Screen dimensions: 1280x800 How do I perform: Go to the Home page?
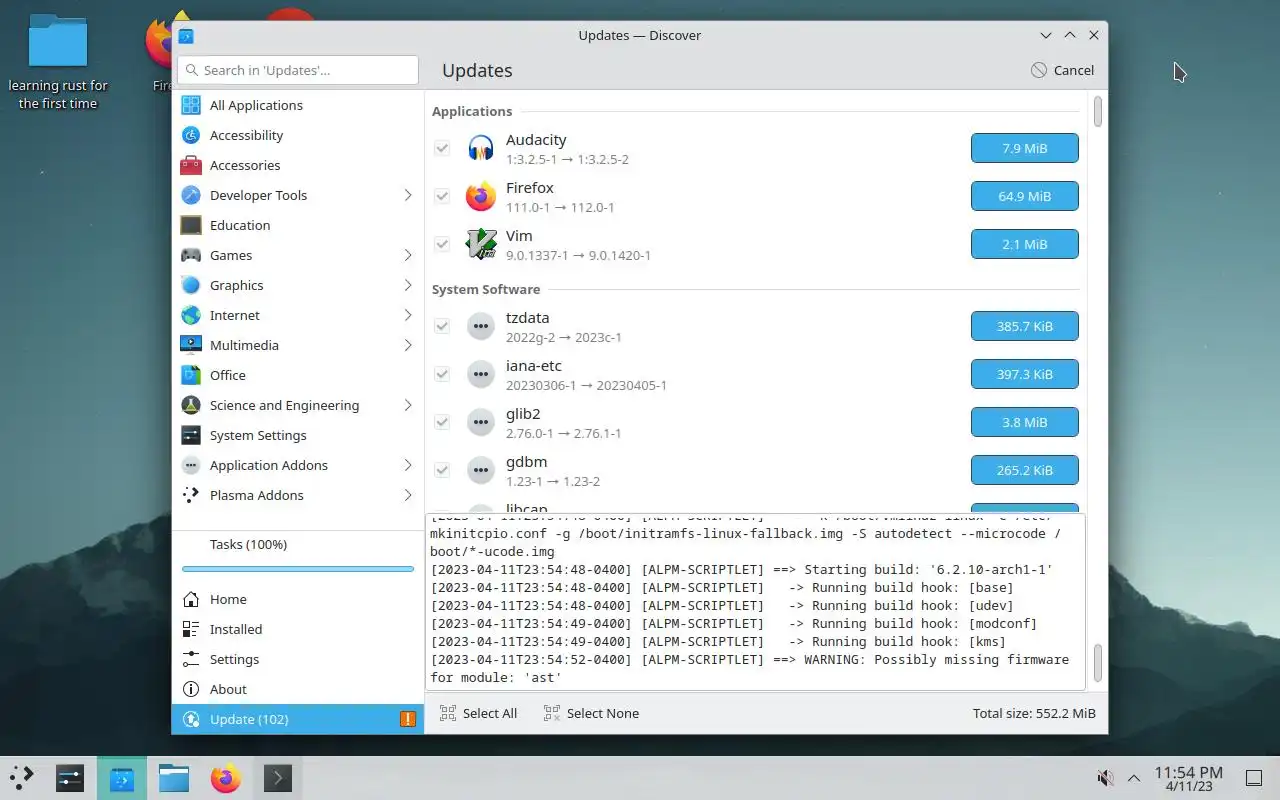pos(298,599)
